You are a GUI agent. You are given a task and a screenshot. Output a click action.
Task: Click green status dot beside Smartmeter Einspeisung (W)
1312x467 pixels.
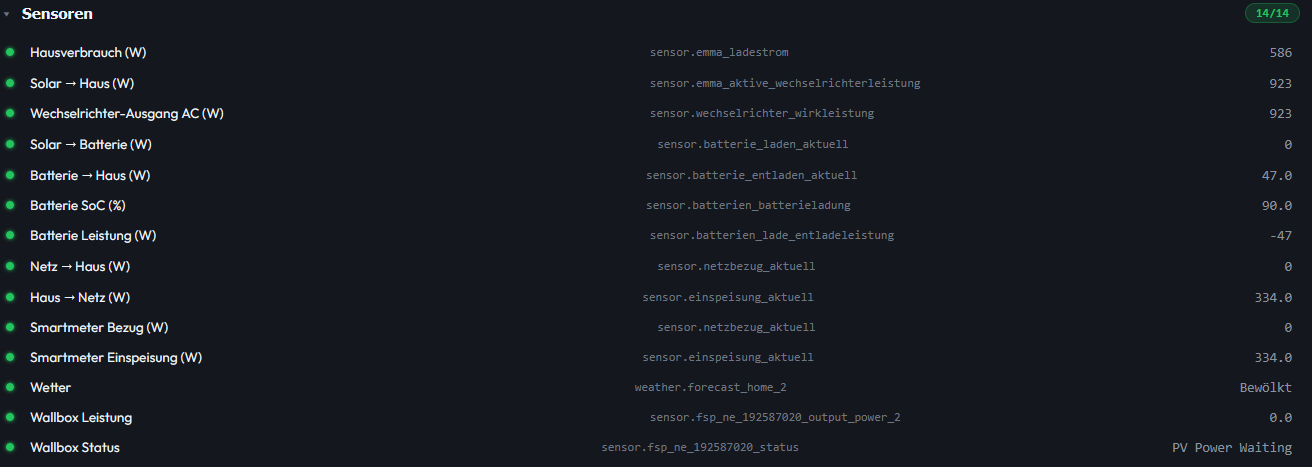[10, 357]
